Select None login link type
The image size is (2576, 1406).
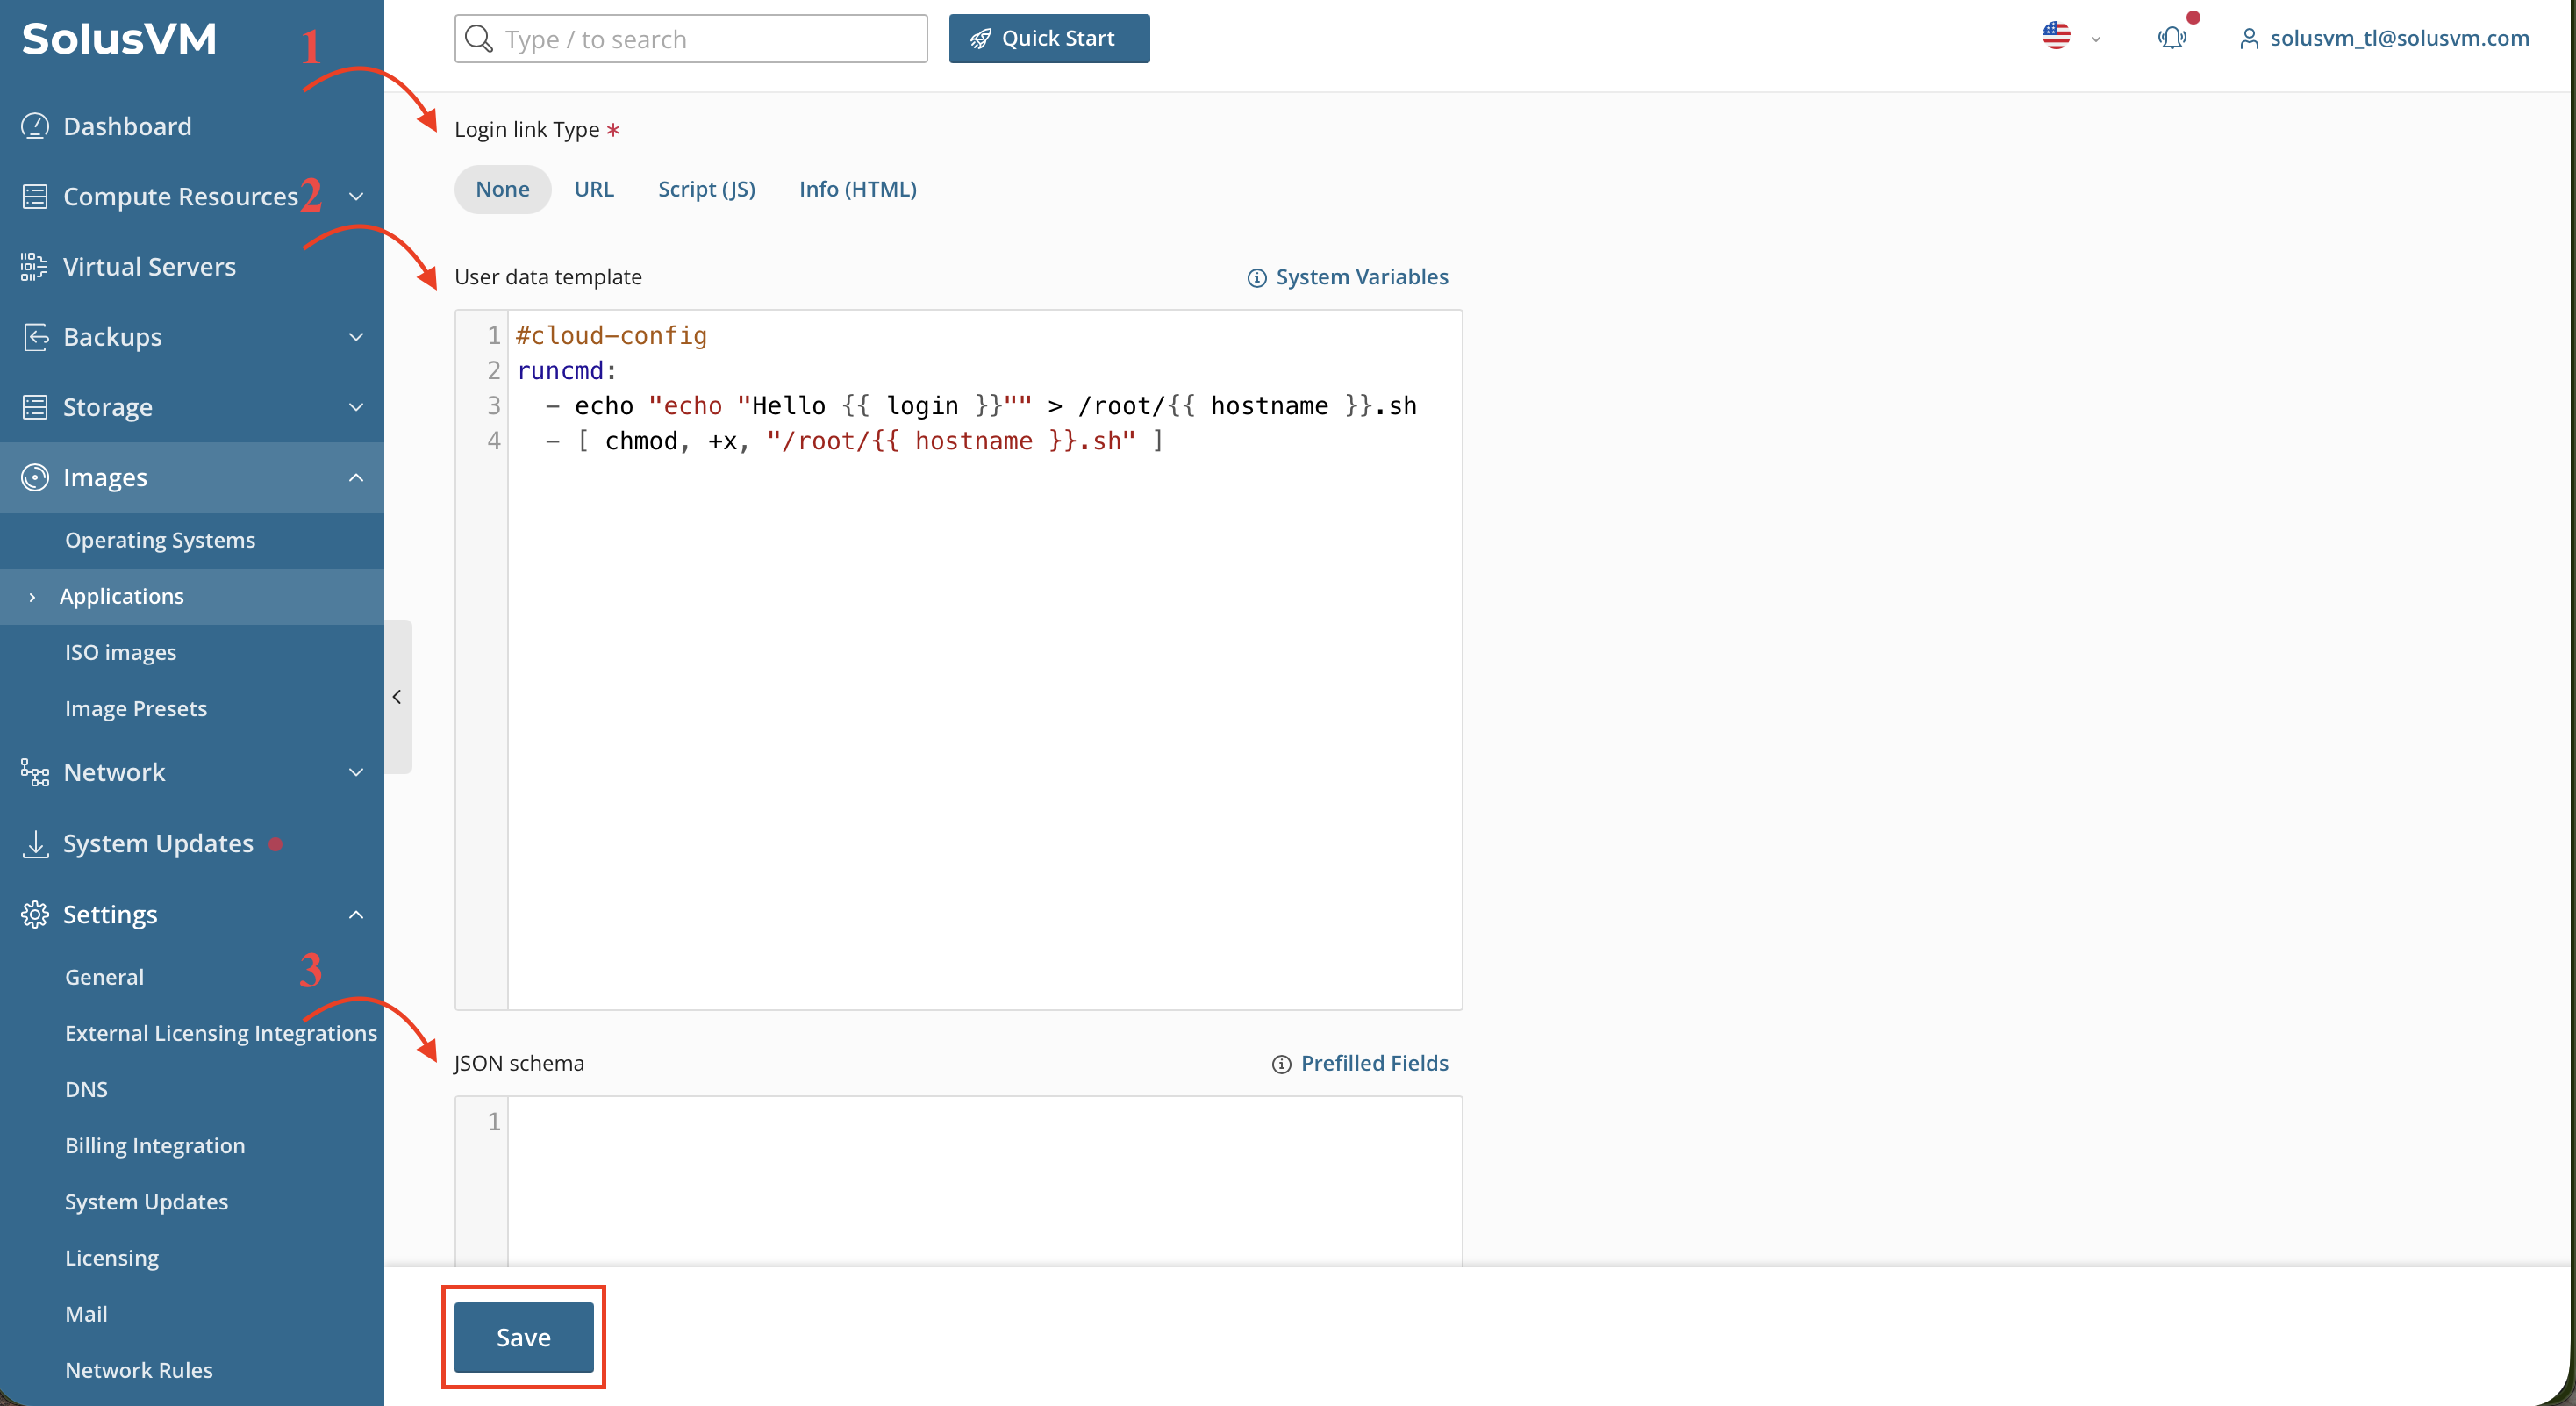[503, 189]
